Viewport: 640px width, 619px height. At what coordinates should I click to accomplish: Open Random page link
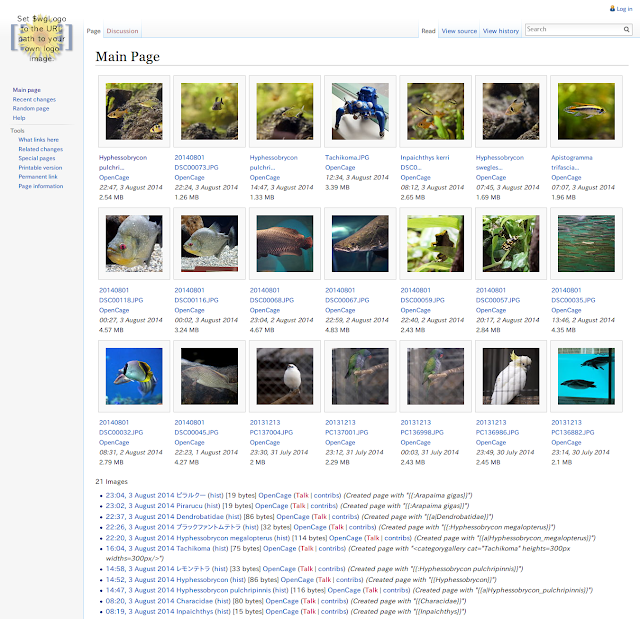tap(31, 109)
